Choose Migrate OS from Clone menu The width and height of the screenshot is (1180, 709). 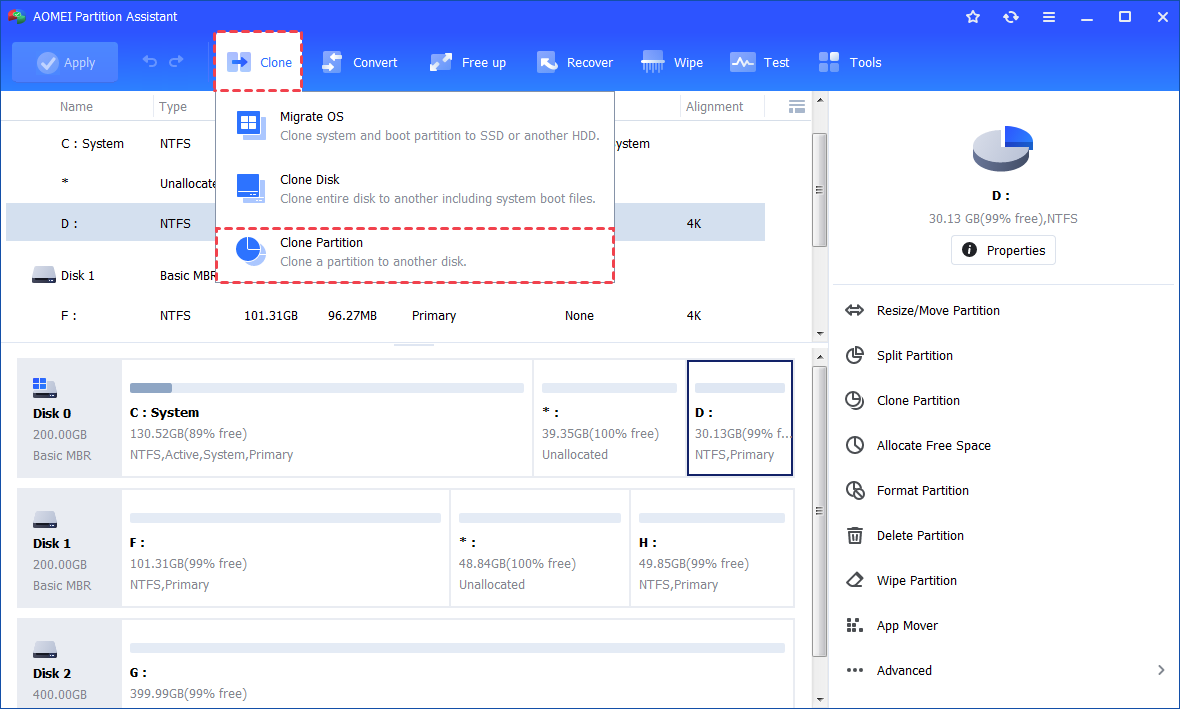pos(415,126)
